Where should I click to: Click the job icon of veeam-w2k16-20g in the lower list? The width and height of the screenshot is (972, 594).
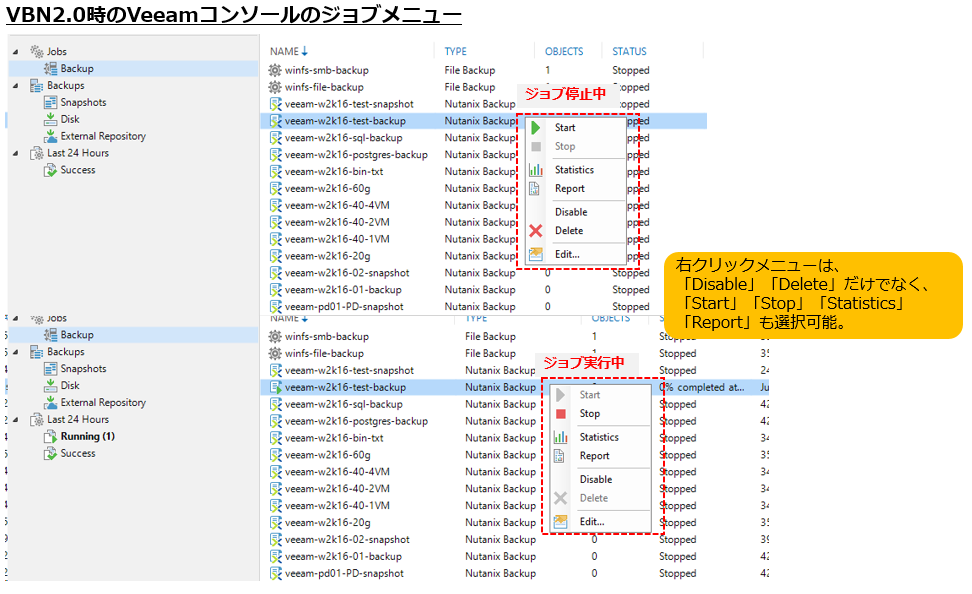coord(276,523)
